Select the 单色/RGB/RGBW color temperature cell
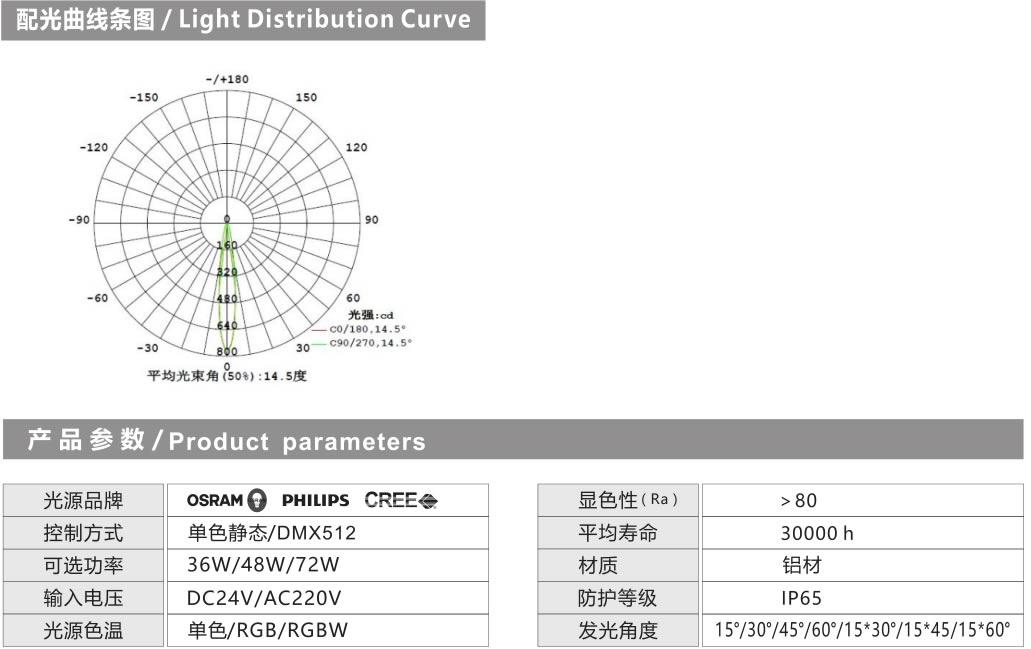The width and height of the screenshot is (1031, 649). 268,631
